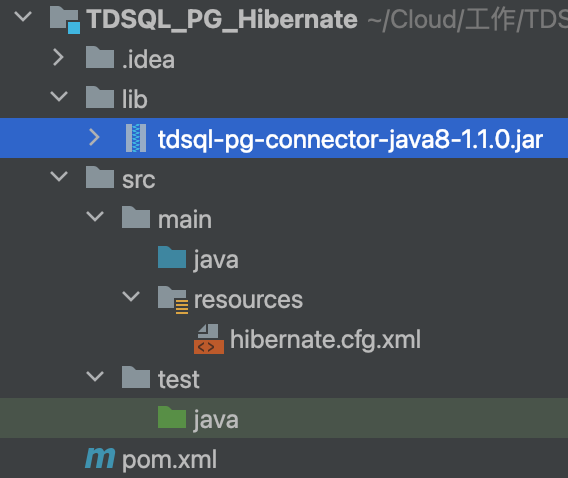Collapse the main folder chevron

[95, 216]
